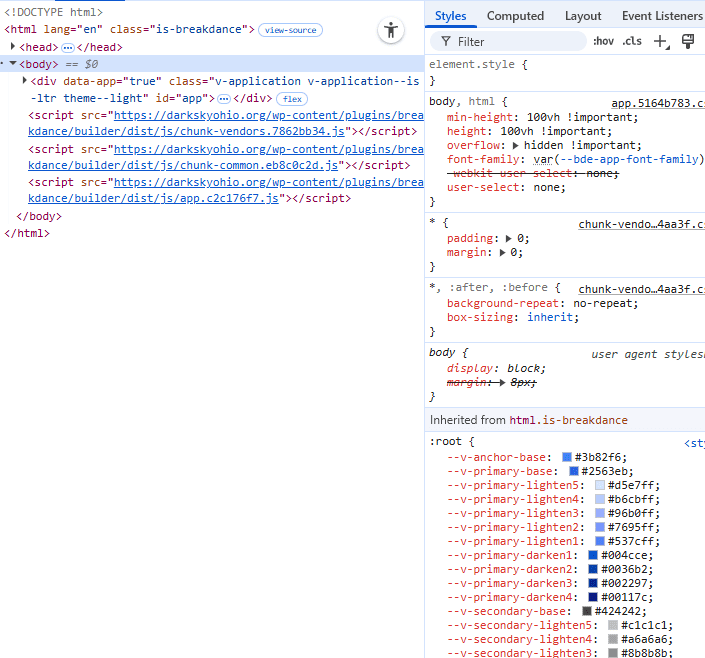The height and width of the screenshot is (658, 705).
Task: Click the box-sizing inherit declaration
Action: tap(513, 318)
